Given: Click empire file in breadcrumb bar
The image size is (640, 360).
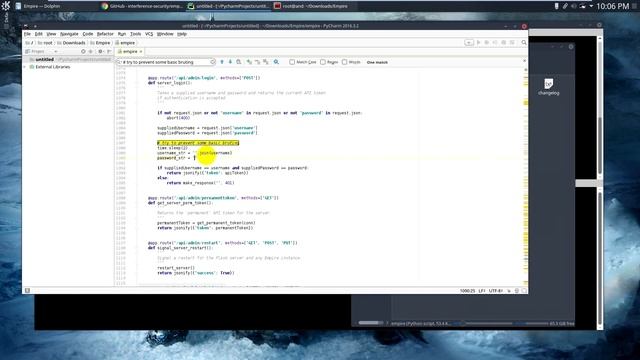Looking at the screenshot, I should pyautogui.click(x=125, y=42).
